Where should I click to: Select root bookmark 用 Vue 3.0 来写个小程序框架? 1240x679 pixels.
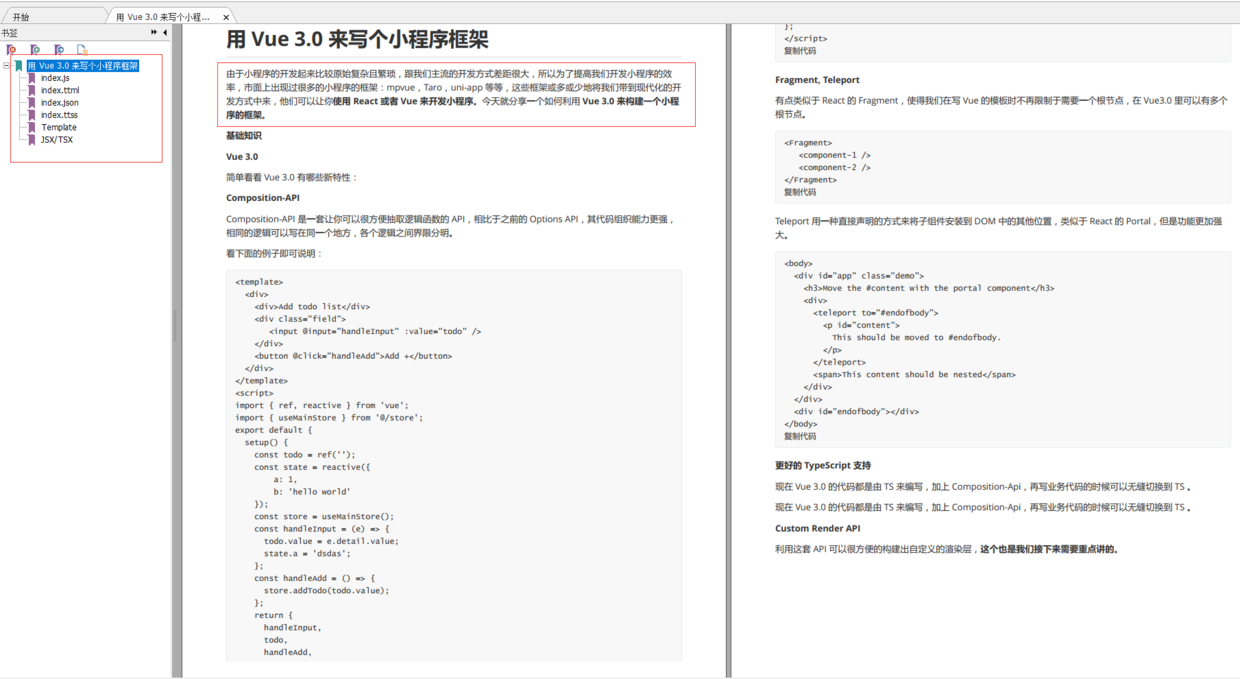point(83,66)
